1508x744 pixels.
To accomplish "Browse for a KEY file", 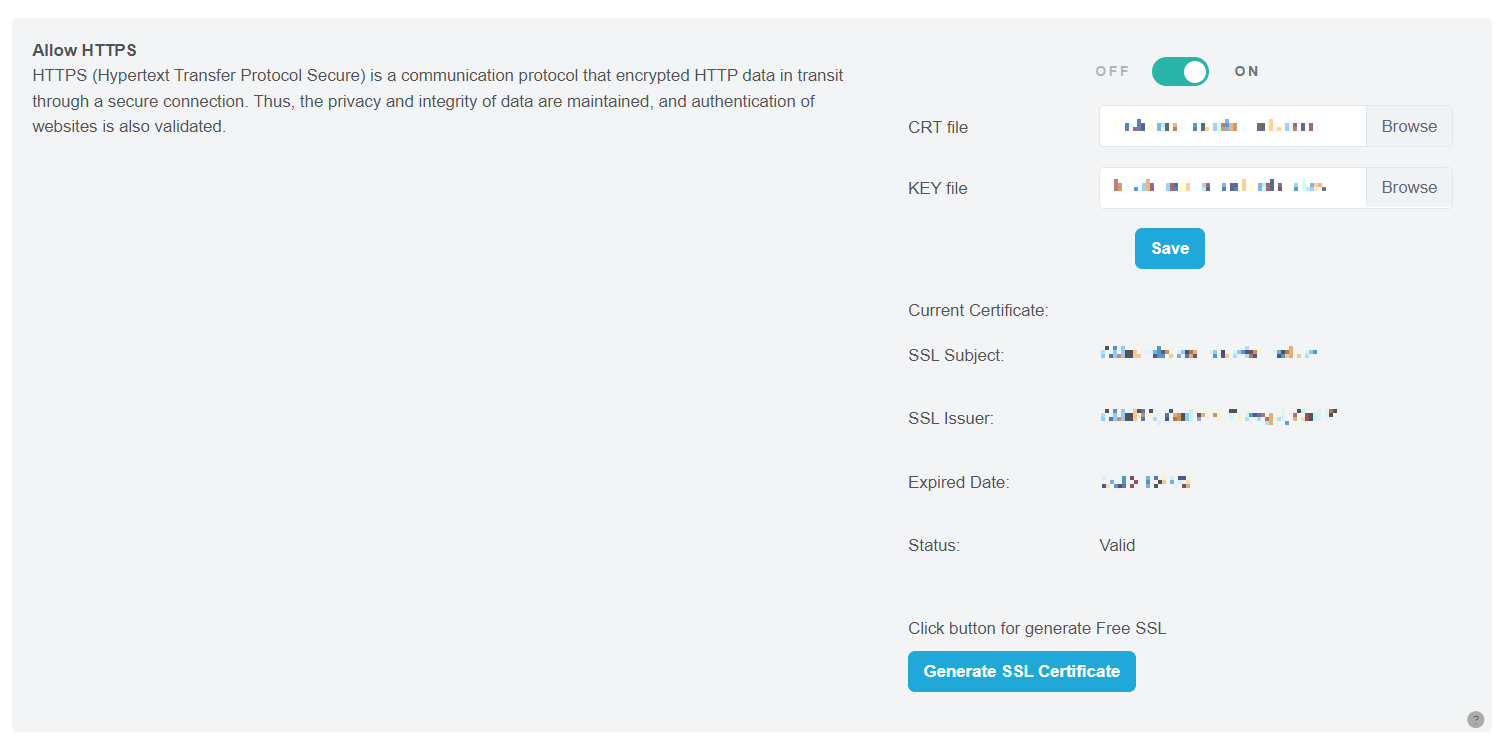I will (1409, 188).
